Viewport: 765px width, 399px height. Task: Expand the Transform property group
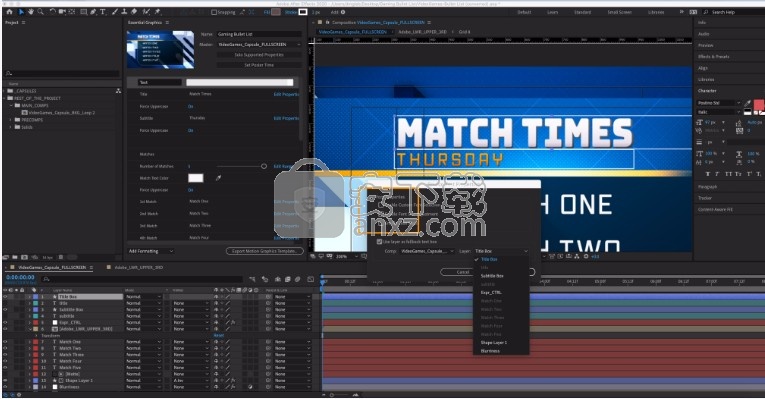[x=36, y=336]
